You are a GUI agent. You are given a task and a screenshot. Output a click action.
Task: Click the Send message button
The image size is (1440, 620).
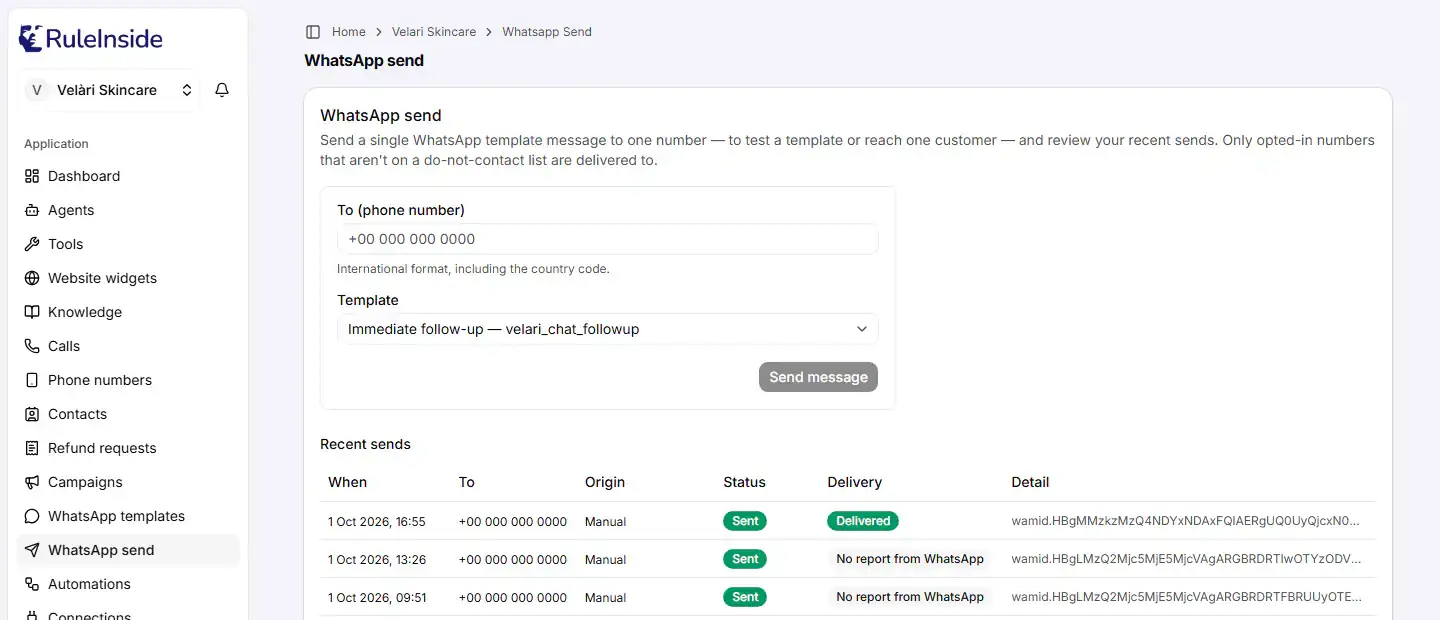coord(818,377)
